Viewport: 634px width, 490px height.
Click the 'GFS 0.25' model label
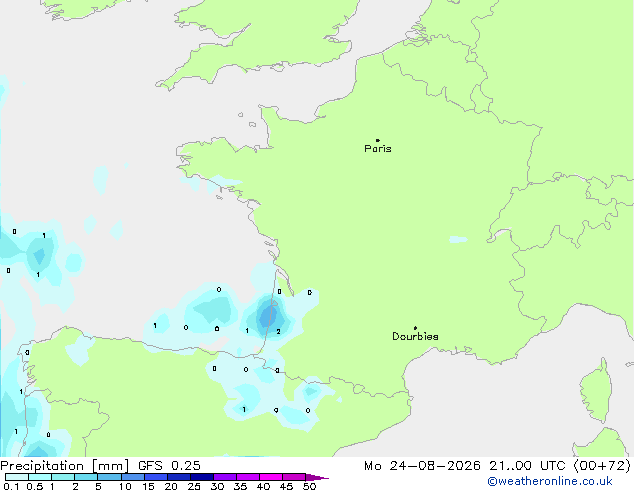point(169,466)
